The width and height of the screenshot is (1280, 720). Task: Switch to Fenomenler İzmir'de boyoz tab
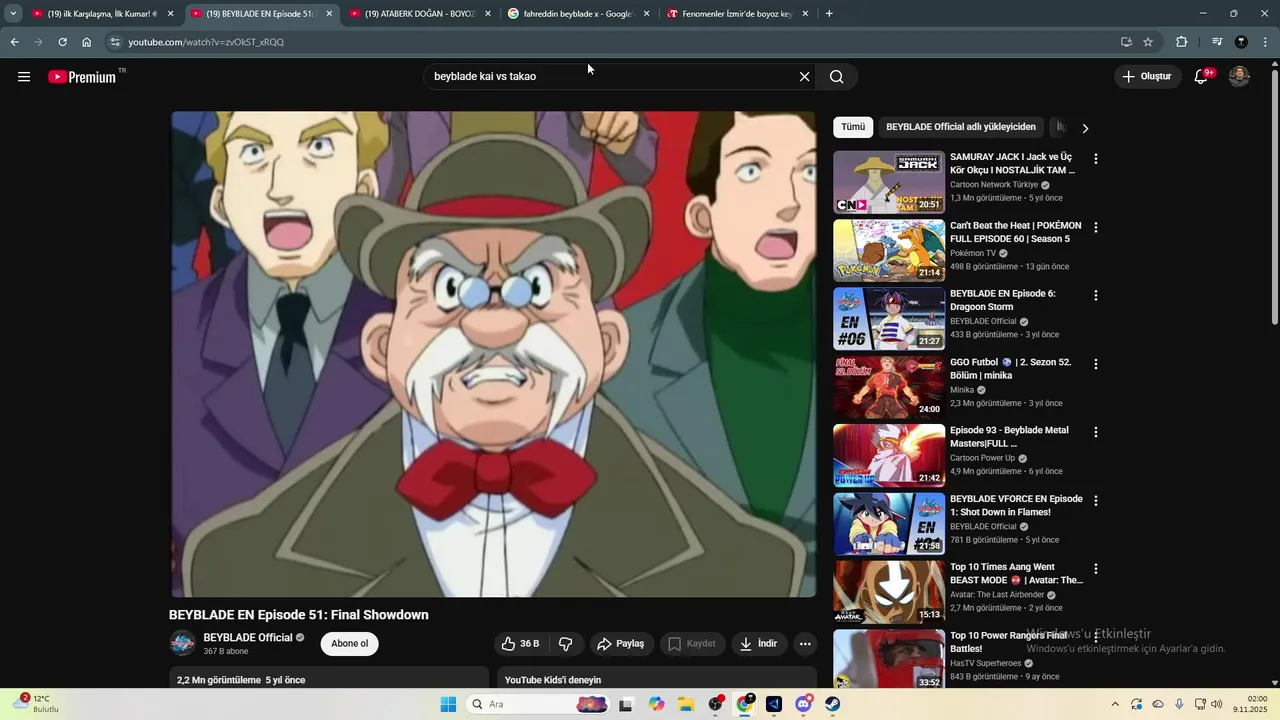coord(737,14)
